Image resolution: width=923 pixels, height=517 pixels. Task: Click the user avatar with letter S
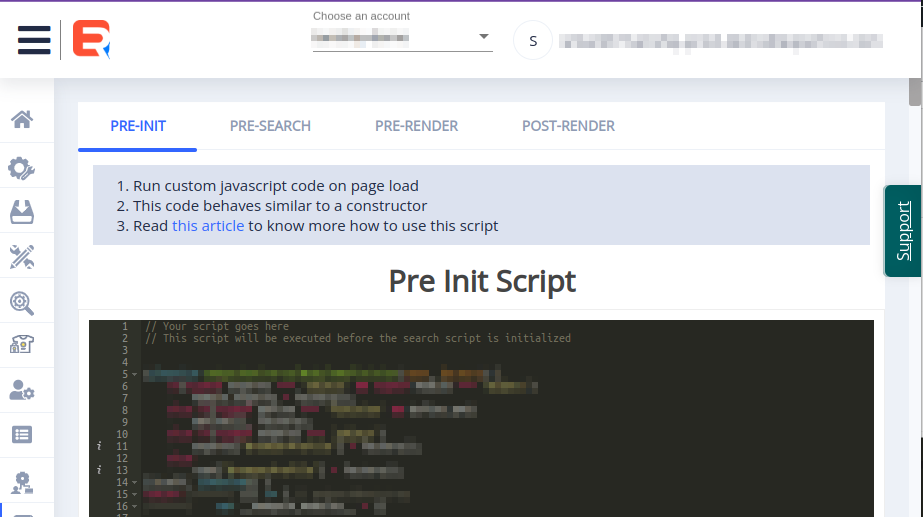(x=533, y=41)
